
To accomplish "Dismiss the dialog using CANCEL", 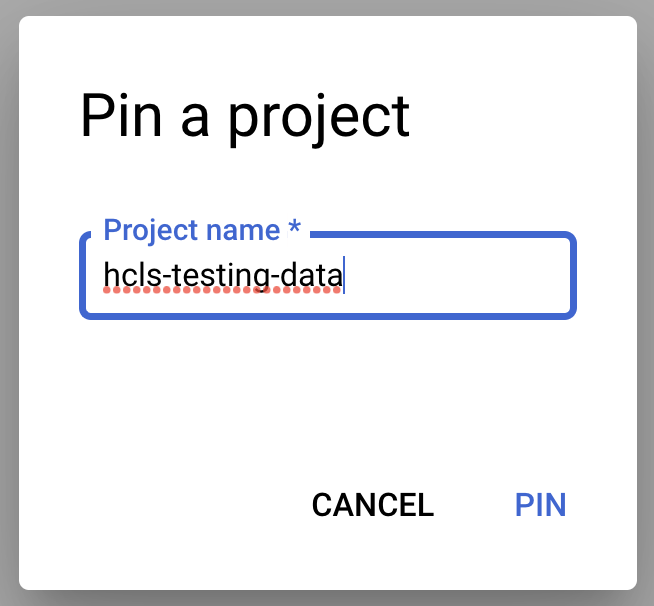I will coord(372,505).
